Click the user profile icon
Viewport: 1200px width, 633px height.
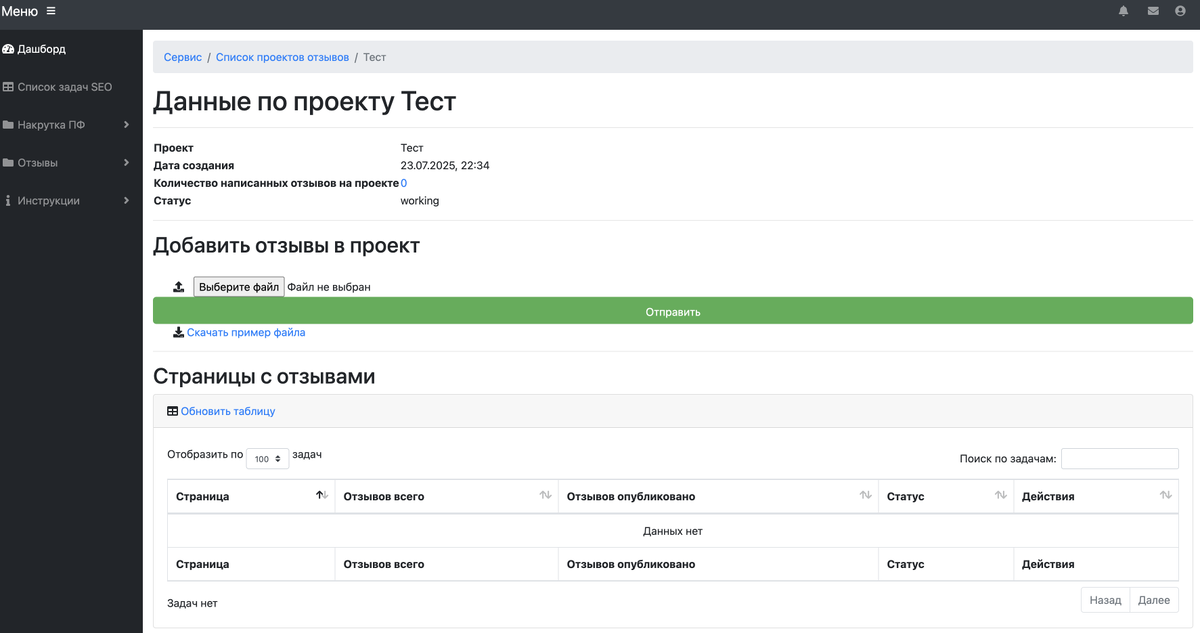(1182, 11)
